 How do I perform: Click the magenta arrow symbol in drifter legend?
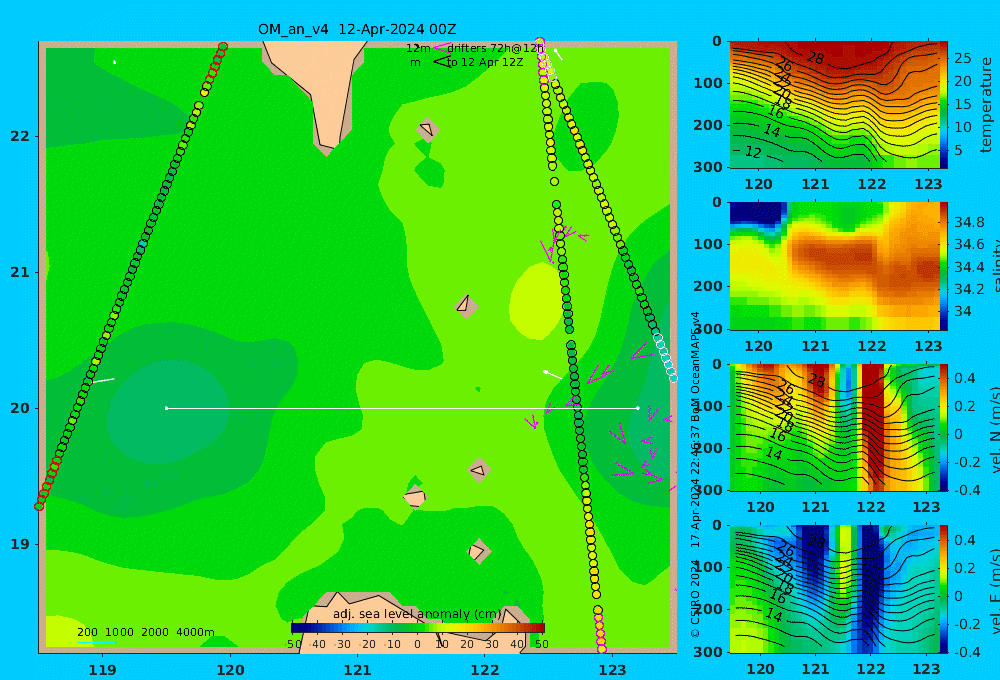[441, 48]
